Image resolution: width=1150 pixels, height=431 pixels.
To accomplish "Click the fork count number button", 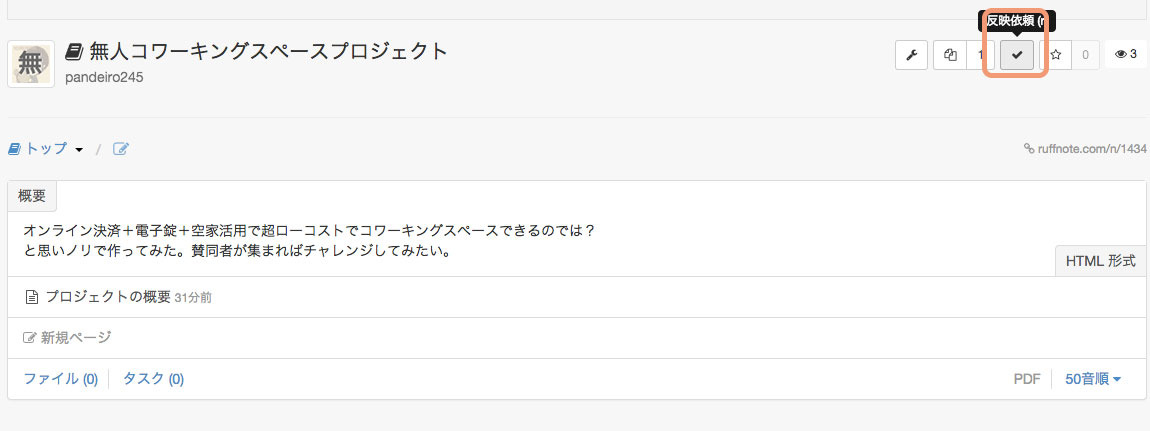I will tap(981, 55).
